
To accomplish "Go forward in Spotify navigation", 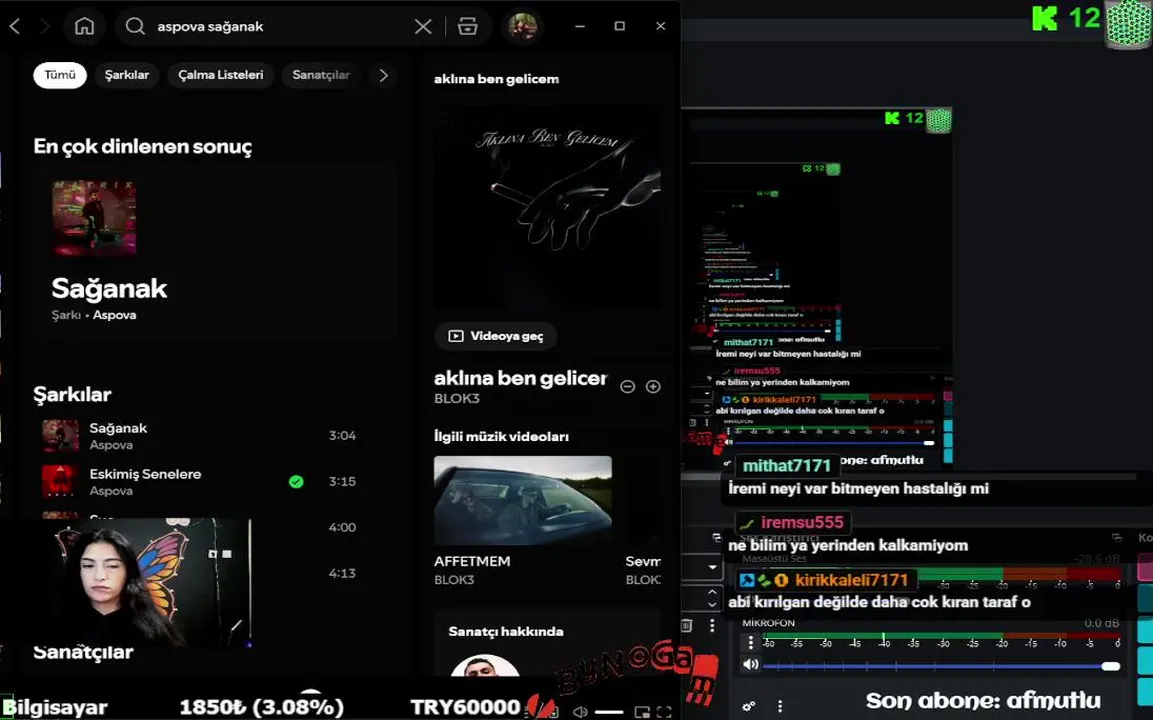I will click(x=45, y=26).
